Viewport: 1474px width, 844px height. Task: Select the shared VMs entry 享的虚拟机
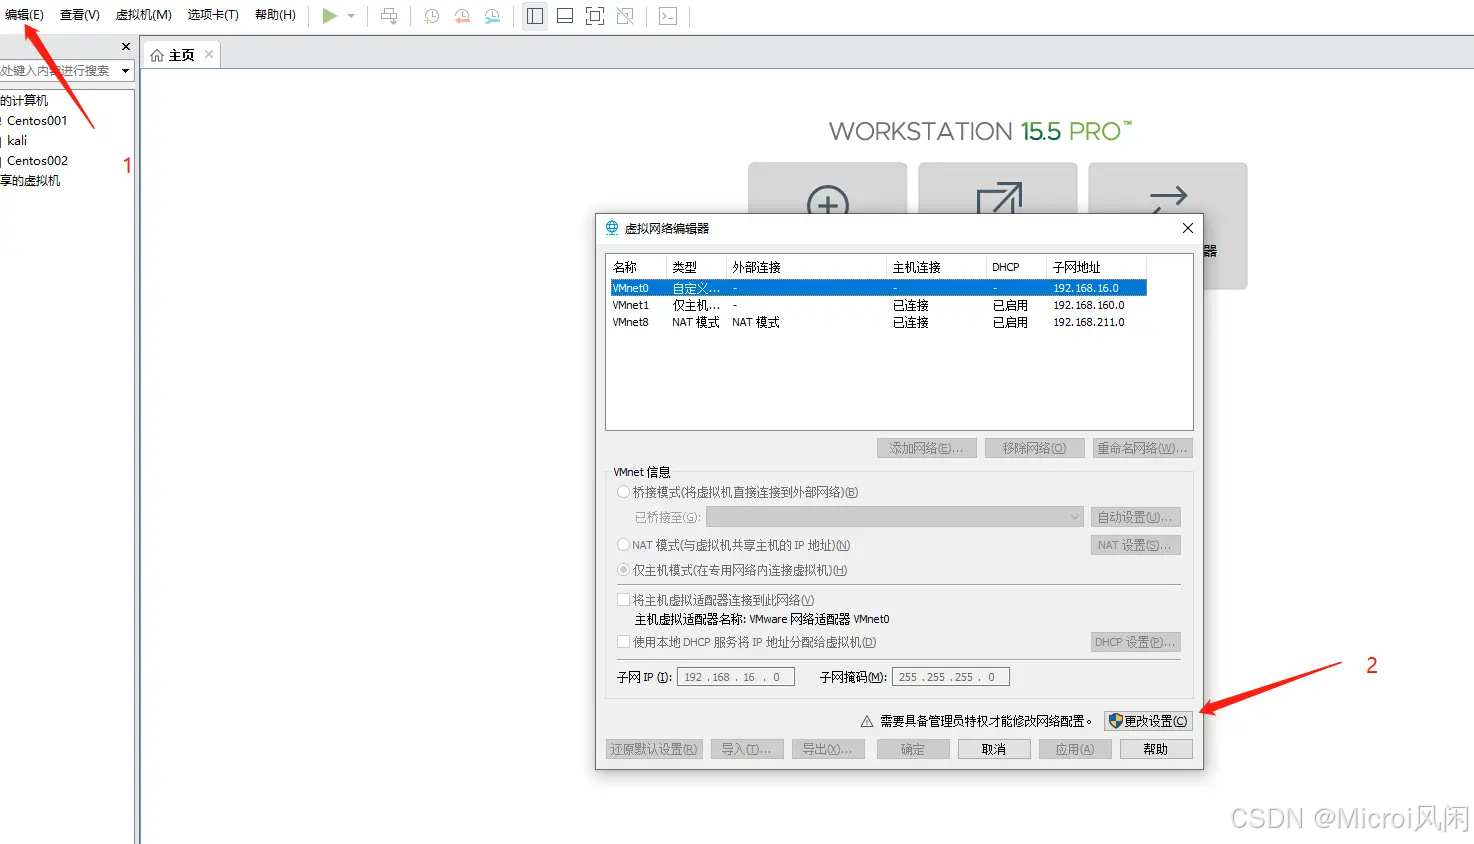click(30, 180)
